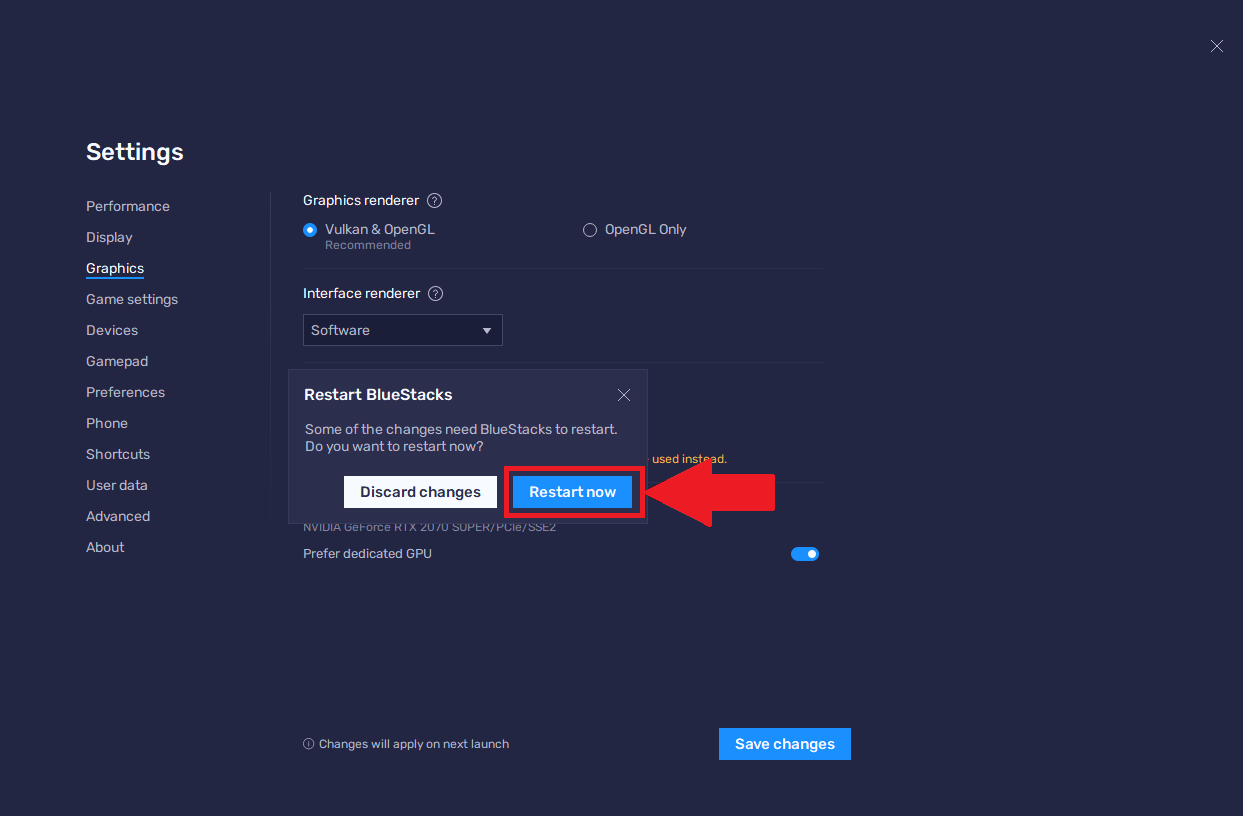Click 'Prefer dedicated GPU' label
This screenshot has width=1243, height=816.
tap(368, 554)
